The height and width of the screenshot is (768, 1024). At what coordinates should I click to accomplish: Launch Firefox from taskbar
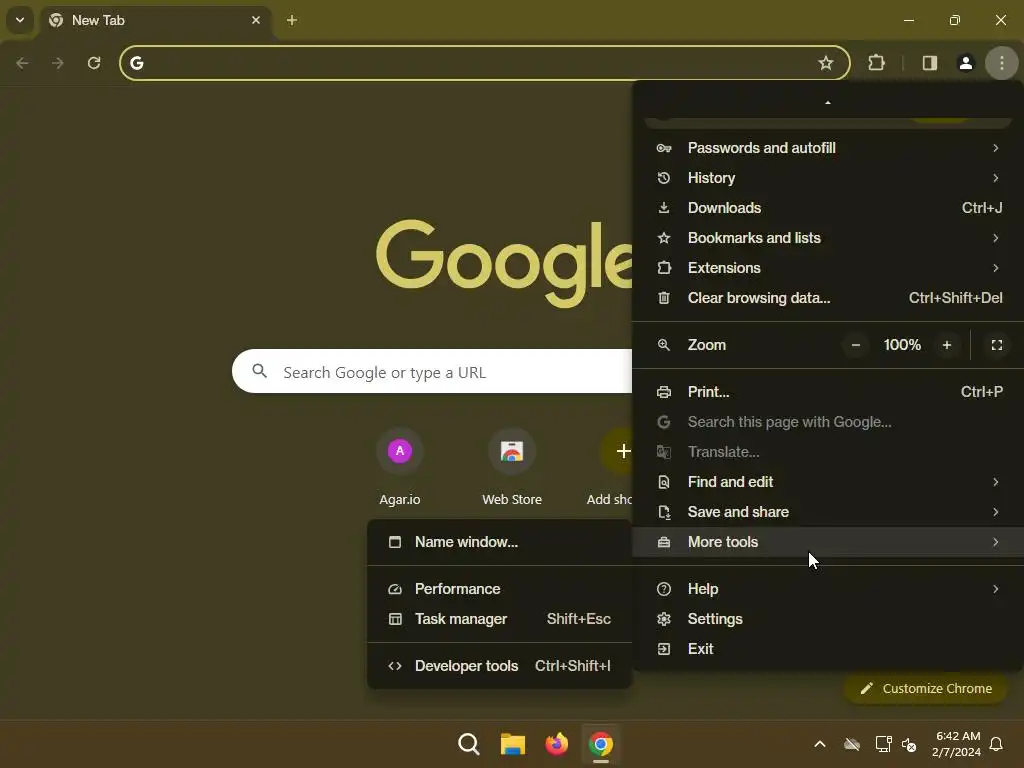pyautogui.click(x=556, y=744)
